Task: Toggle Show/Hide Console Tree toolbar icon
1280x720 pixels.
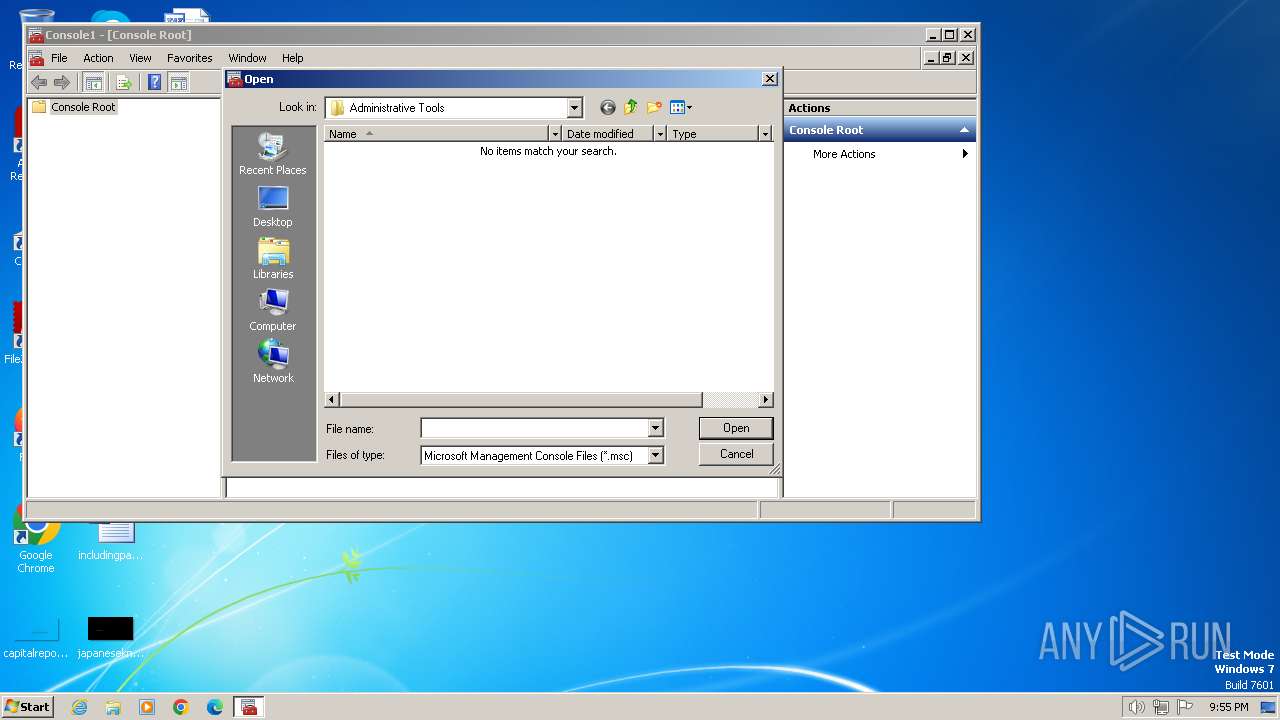Action: 93,83
